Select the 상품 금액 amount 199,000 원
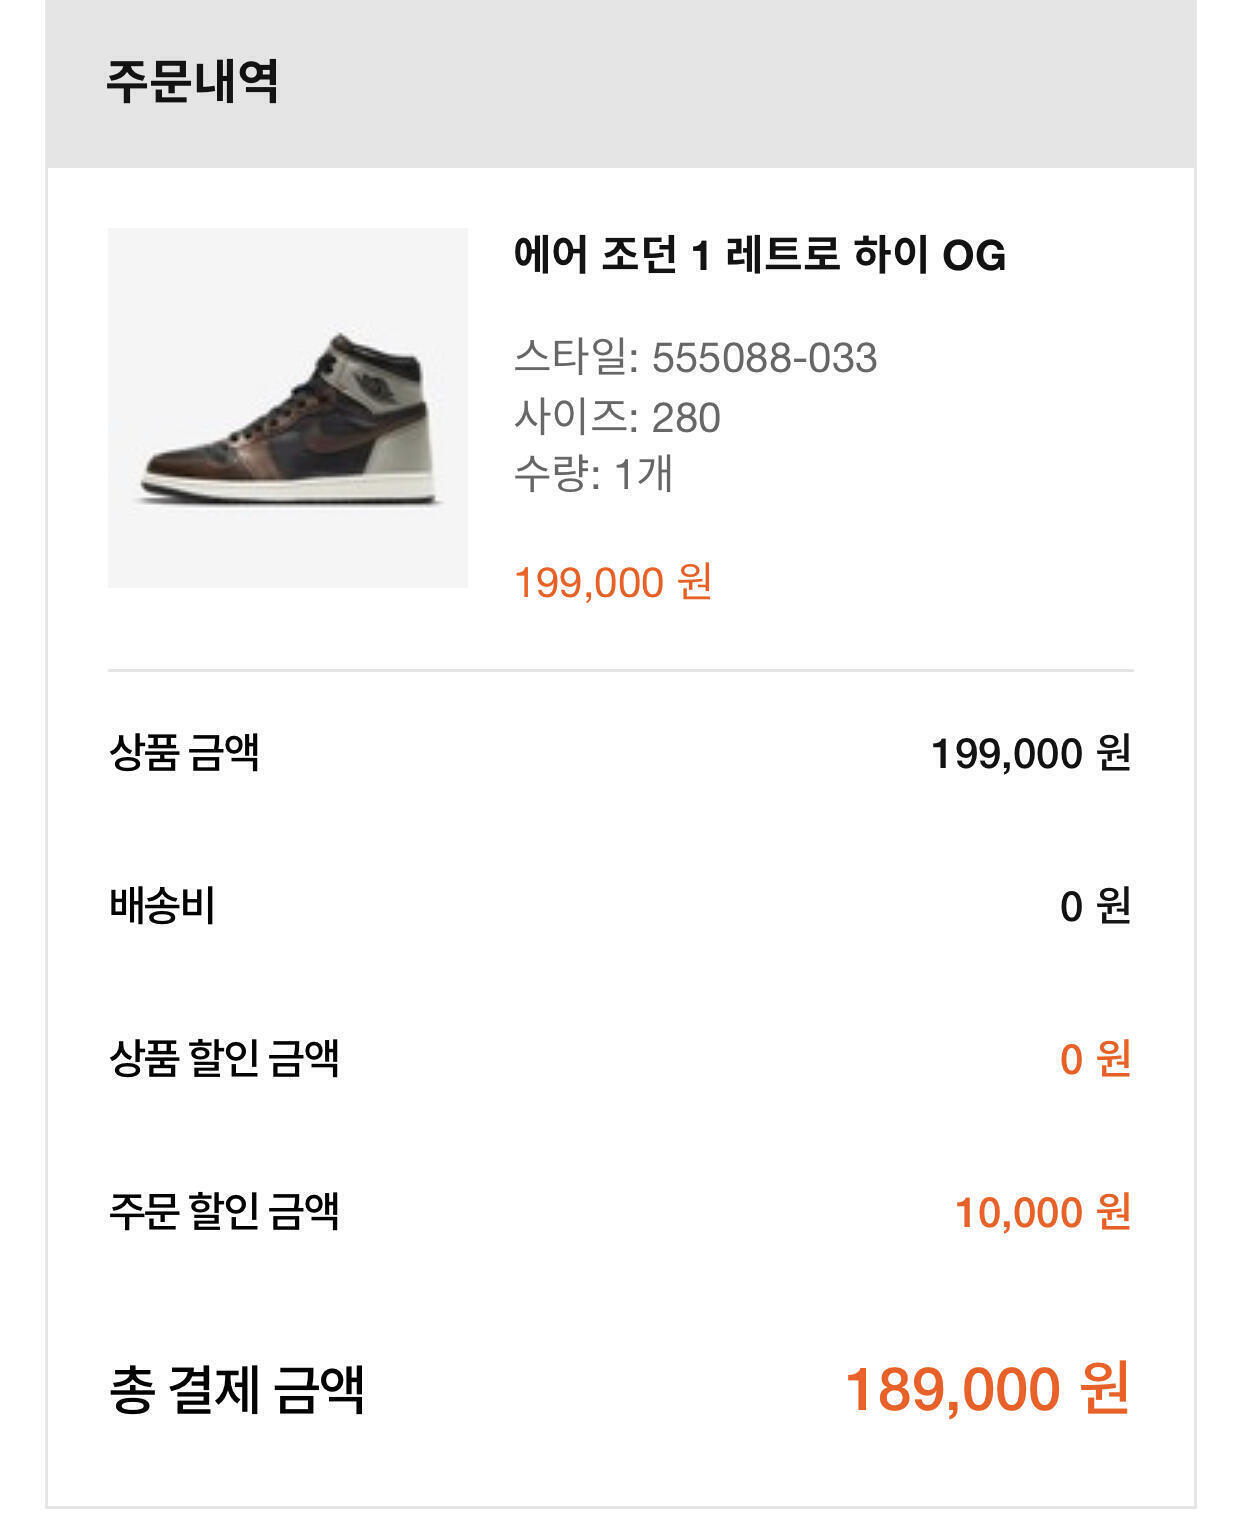The width and height of the screenshot is (1242, 1518). point(1030,753)
